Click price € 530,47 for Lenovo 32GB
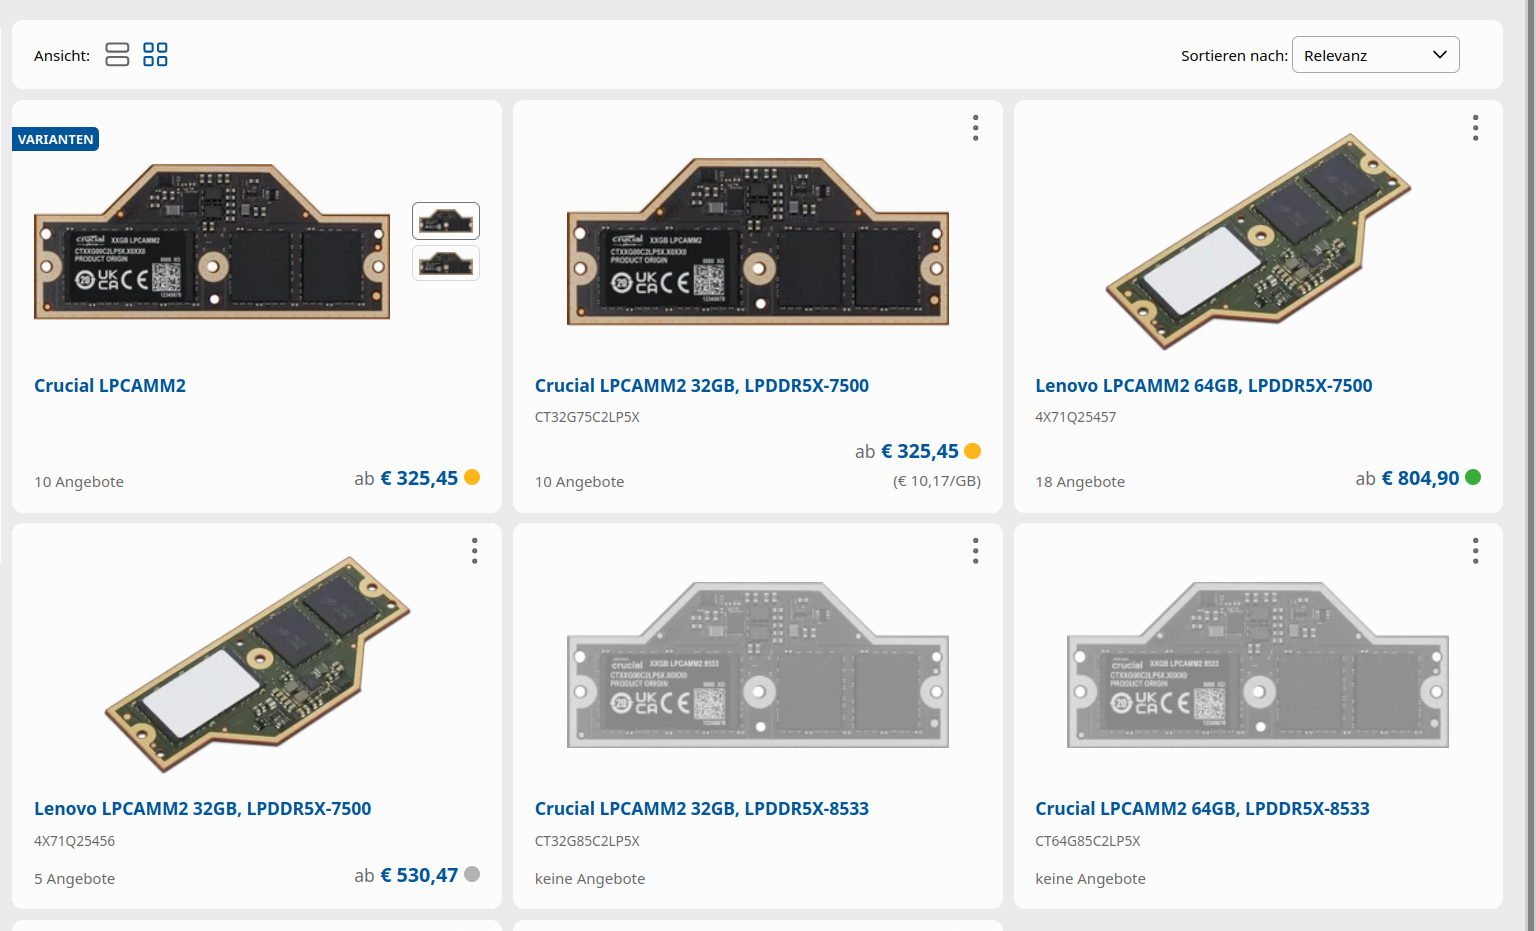 tap(419, 876)
